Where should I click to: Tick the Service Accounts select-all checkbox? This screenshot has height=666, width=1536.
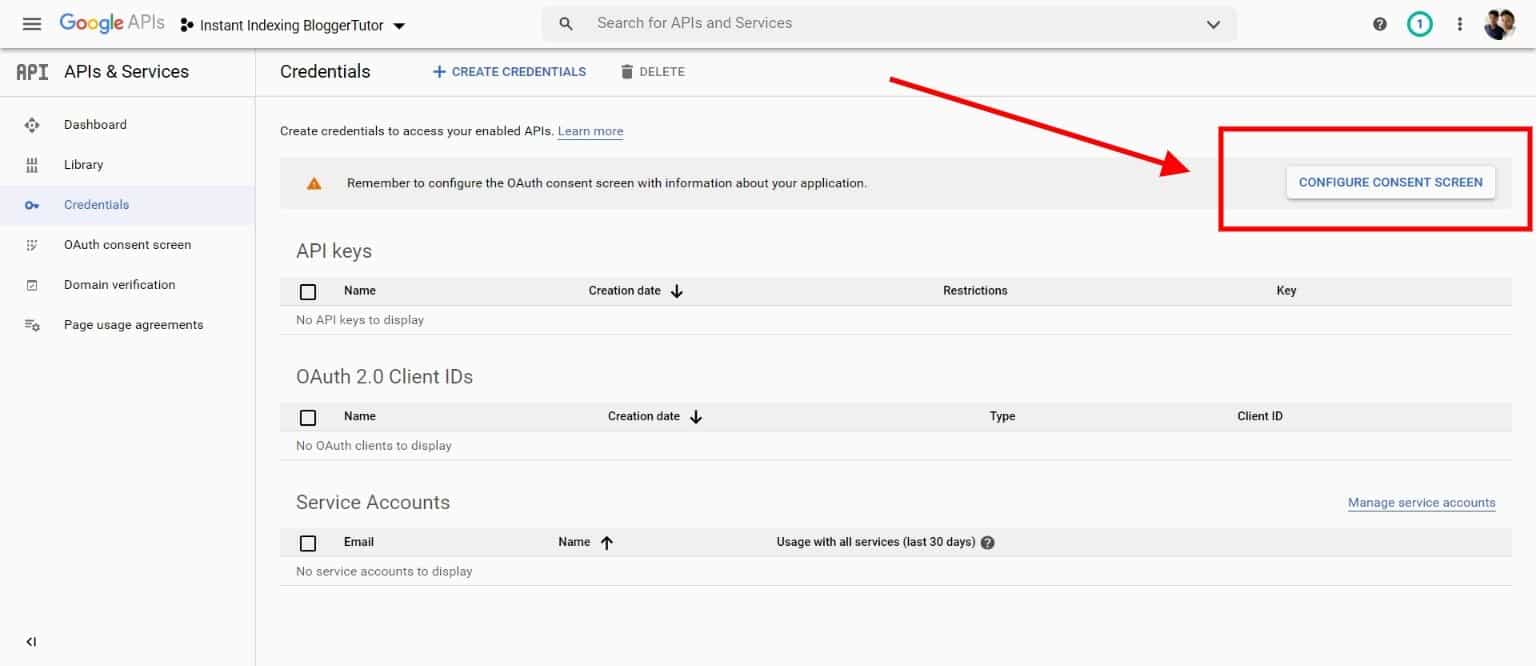[x=308, y=543]
